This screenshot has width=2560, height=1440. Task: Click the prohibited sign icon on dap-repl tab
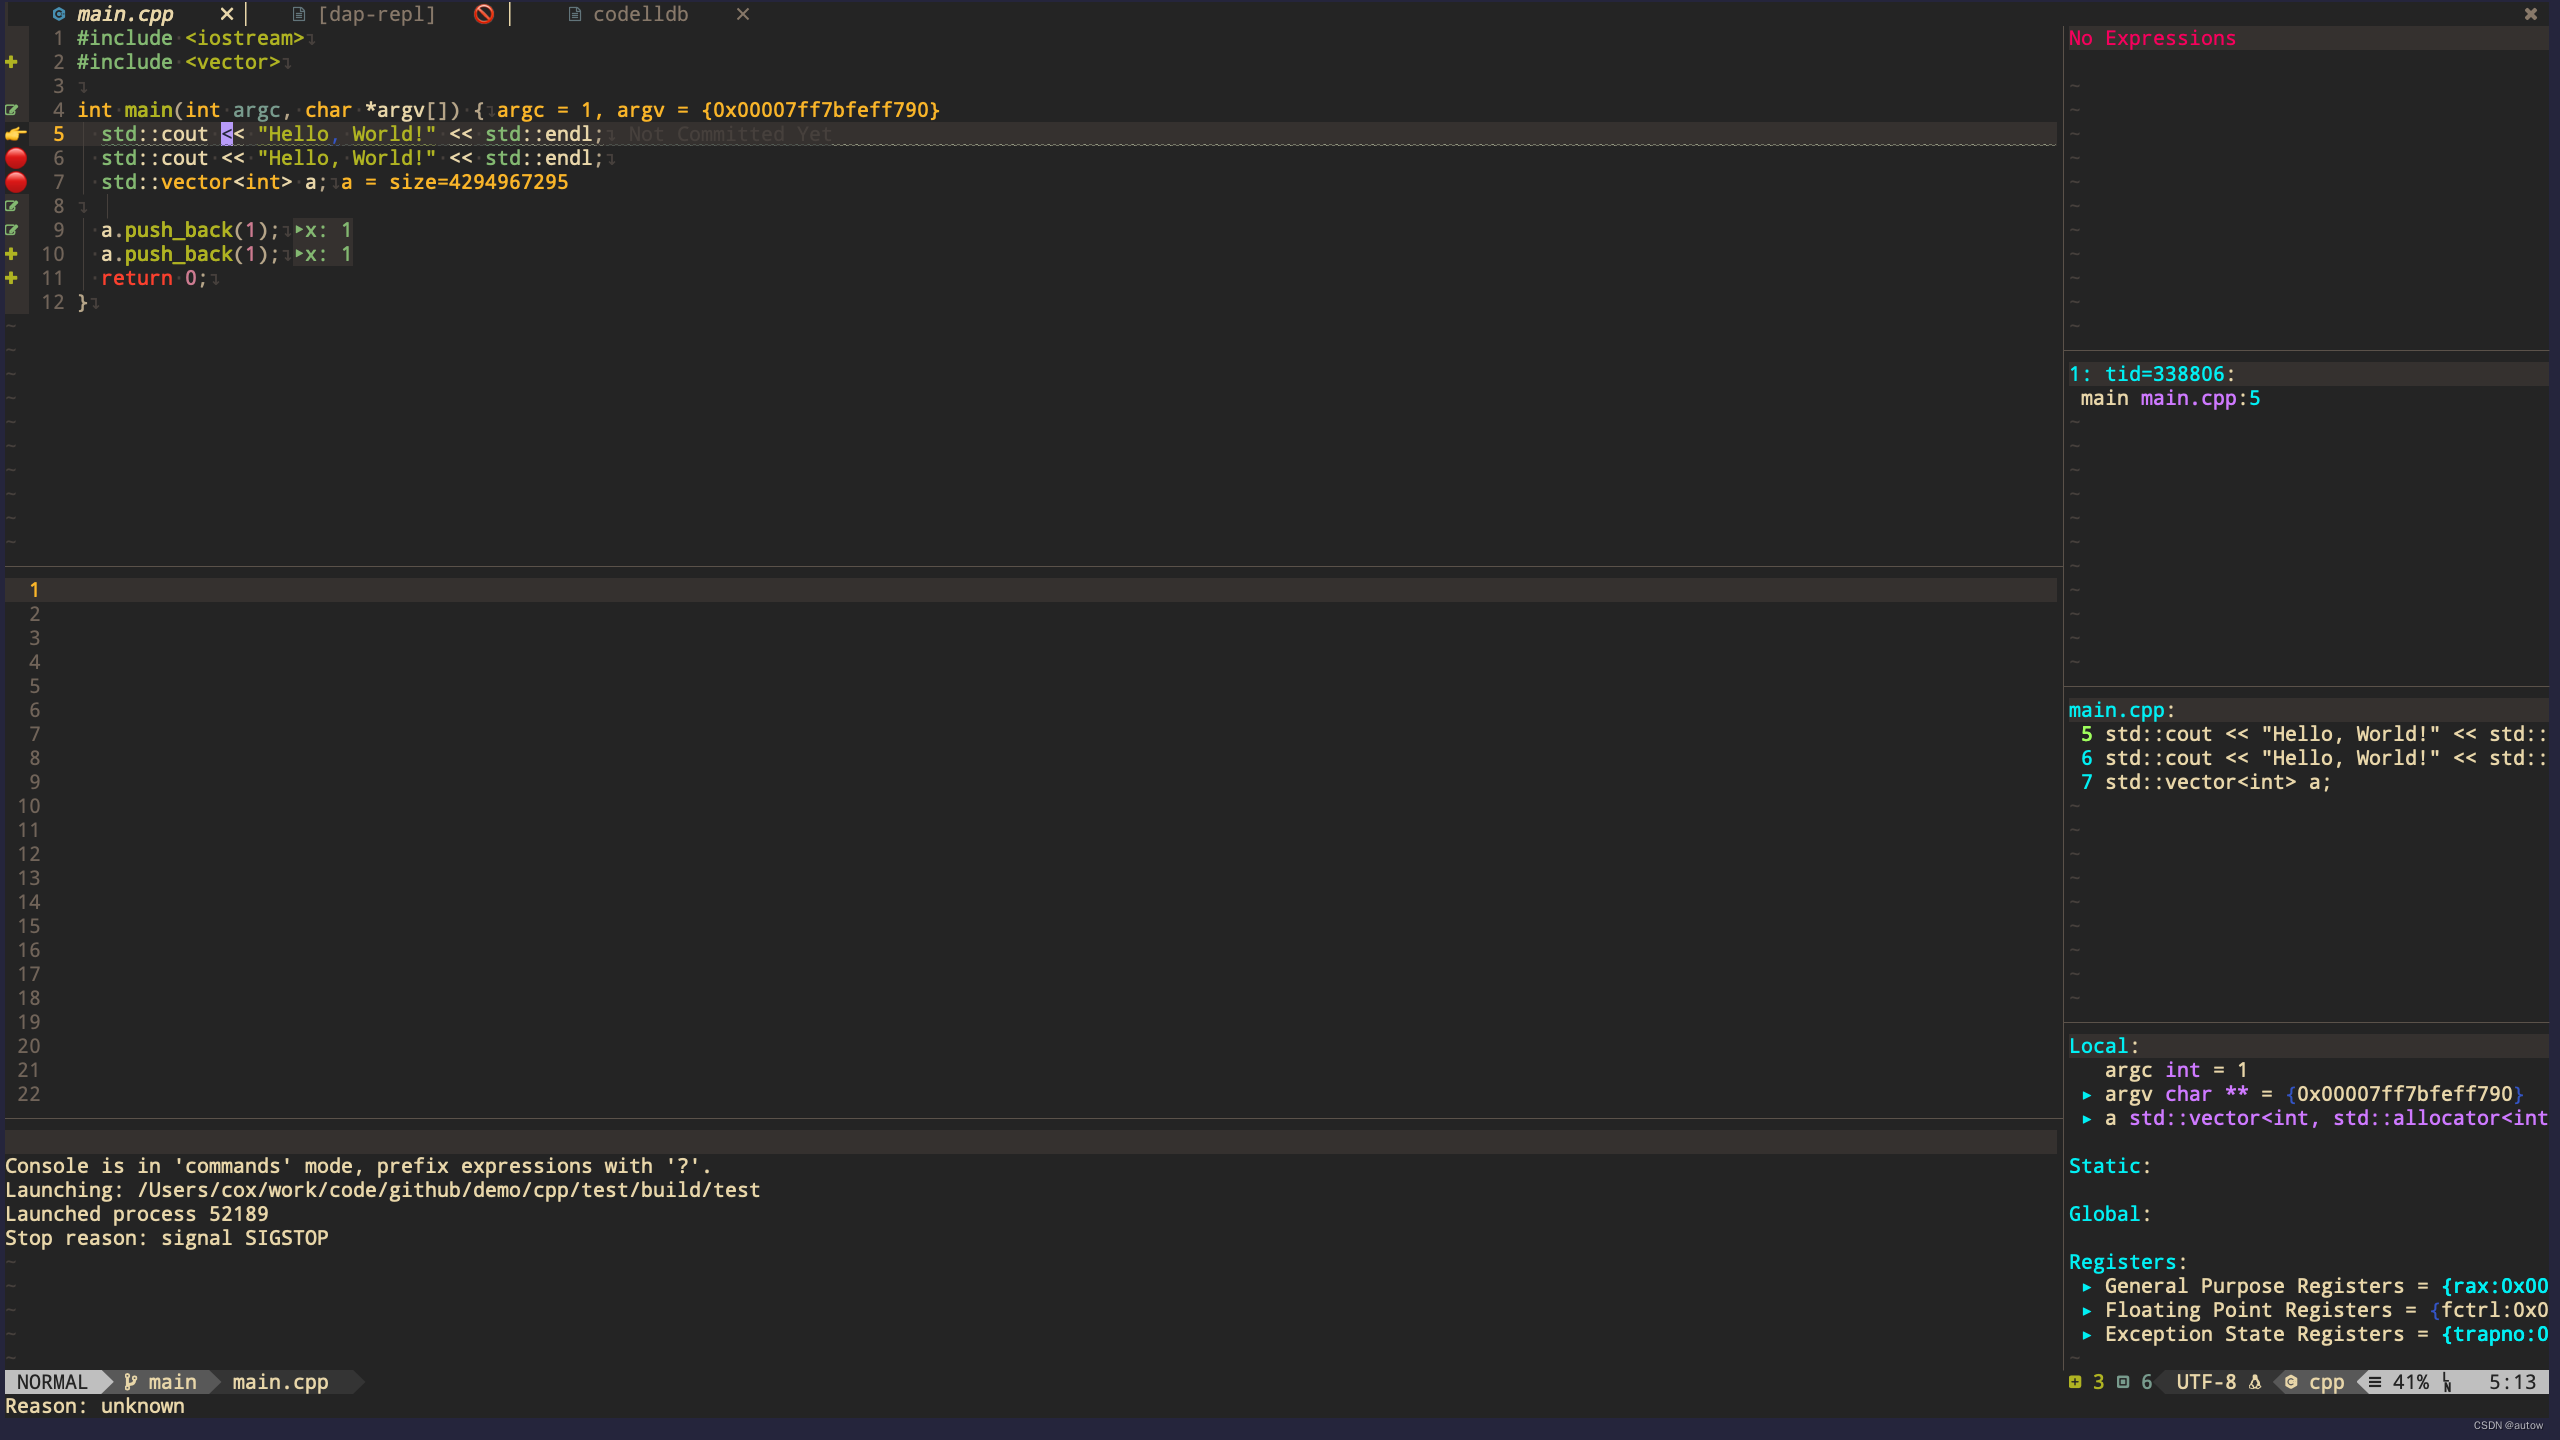coord(484,14)
